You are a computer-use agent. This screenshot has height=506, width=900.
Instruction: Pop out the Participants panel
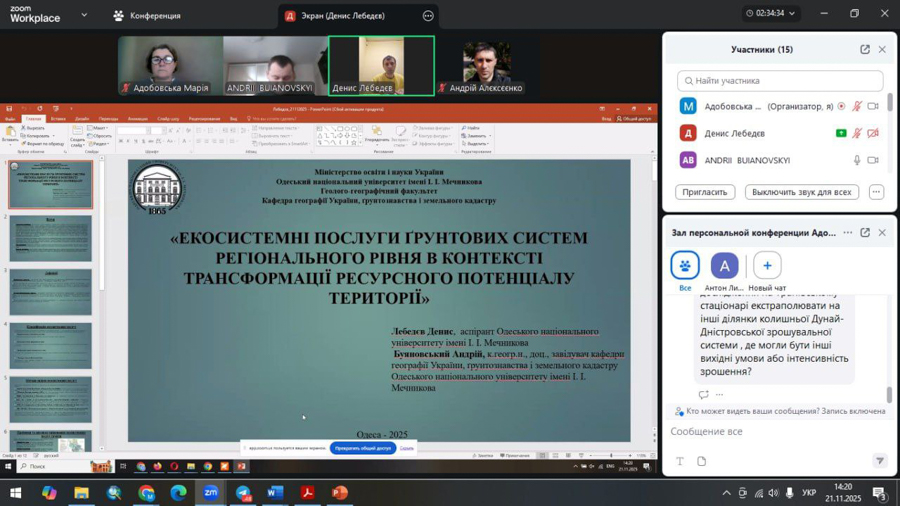tap(865, 49)
